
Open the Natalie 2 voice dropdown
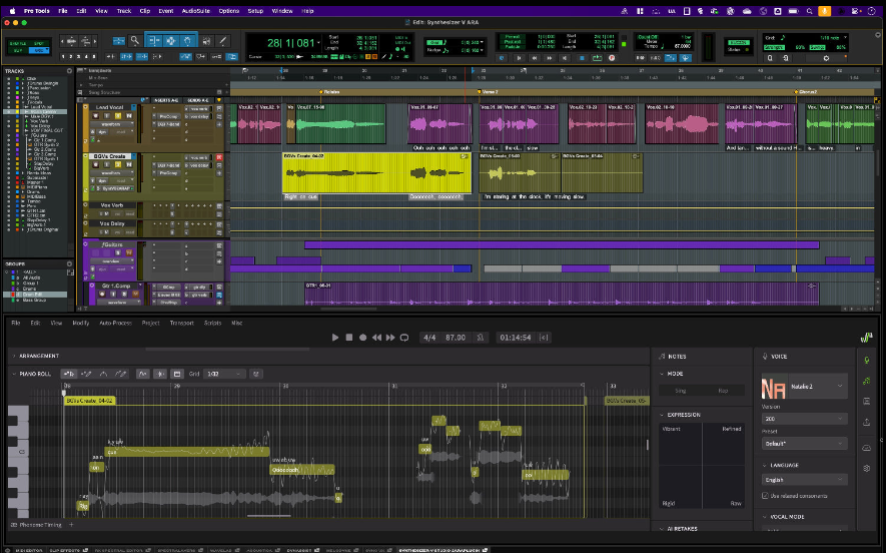pyautogui.click(x=804, y=387)
